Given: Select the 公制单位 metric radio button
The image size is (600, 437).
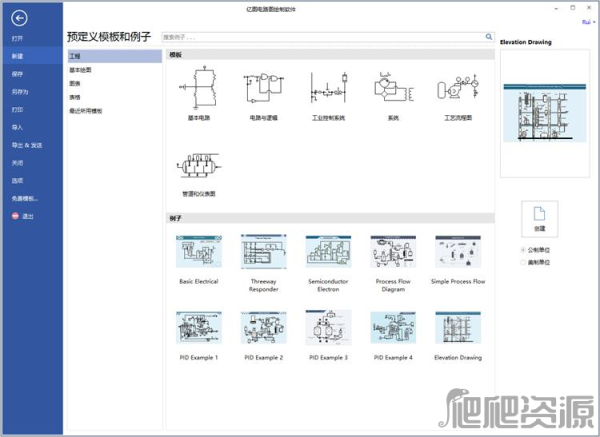Looking at the screenshot, I should pos(523,250).
